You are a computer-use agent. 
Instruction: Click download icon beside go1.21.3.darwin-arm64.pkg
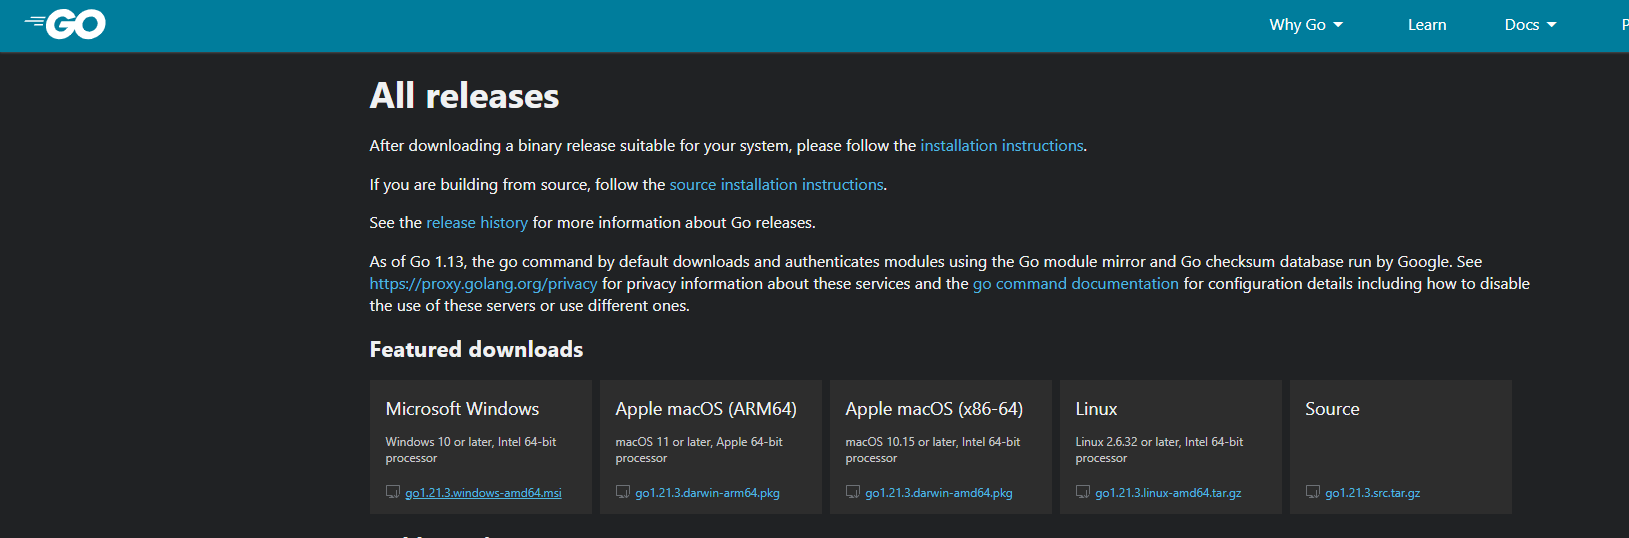[x=623, y=492]
